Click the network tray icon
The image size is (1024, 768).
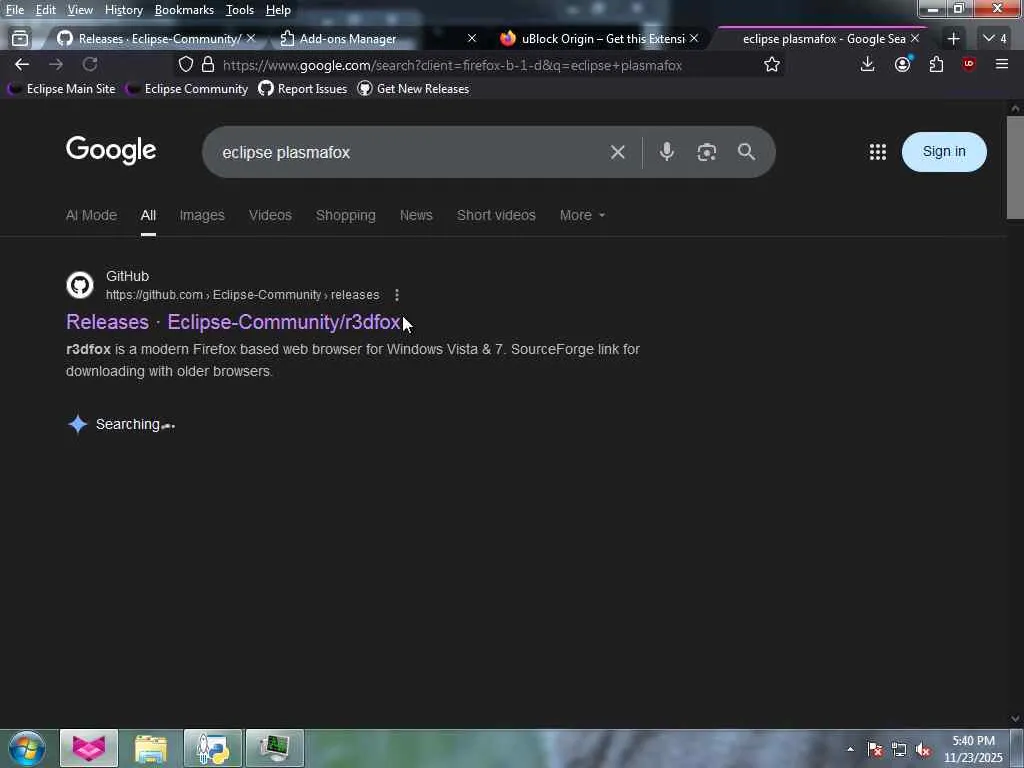(x=899, y=750)
